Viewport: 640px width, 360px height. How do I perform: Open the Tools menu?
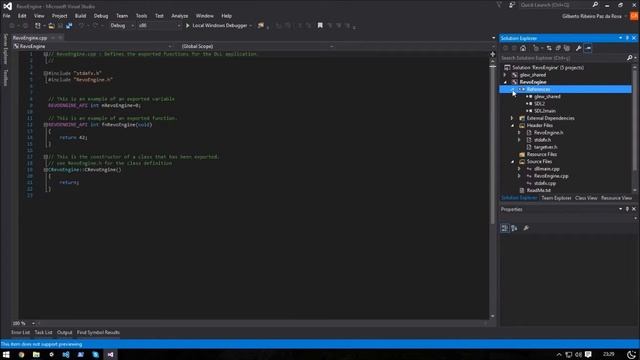(x=141, y=16)
